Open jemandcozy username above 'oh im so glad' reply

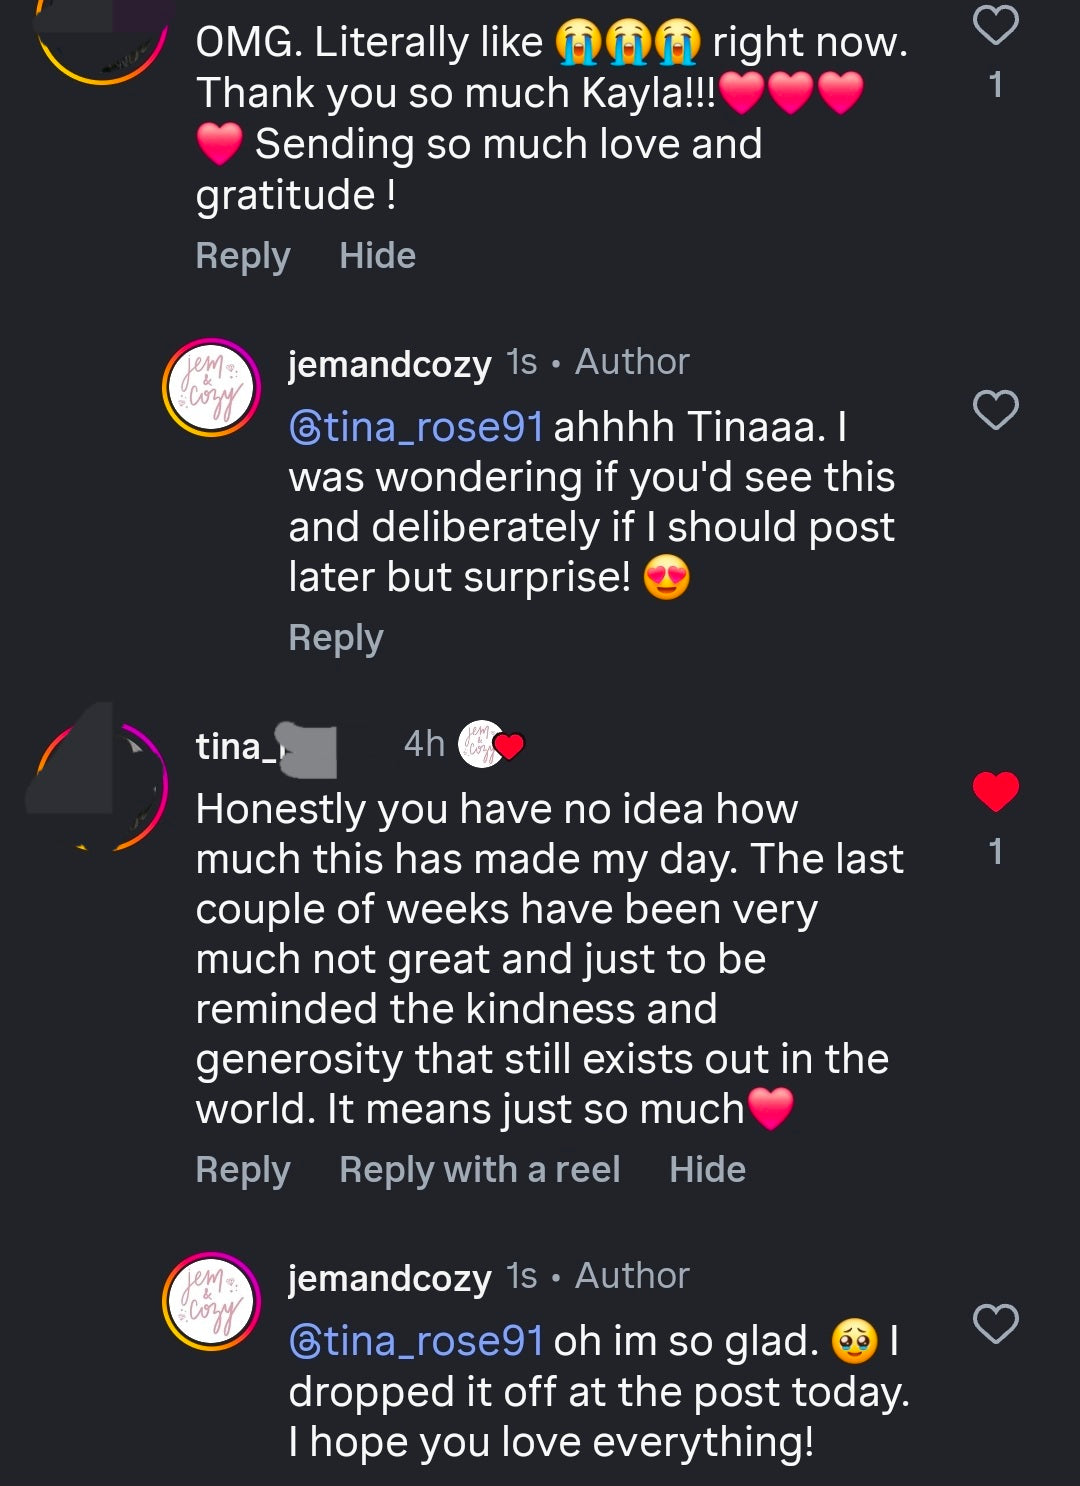point(390,1277)
